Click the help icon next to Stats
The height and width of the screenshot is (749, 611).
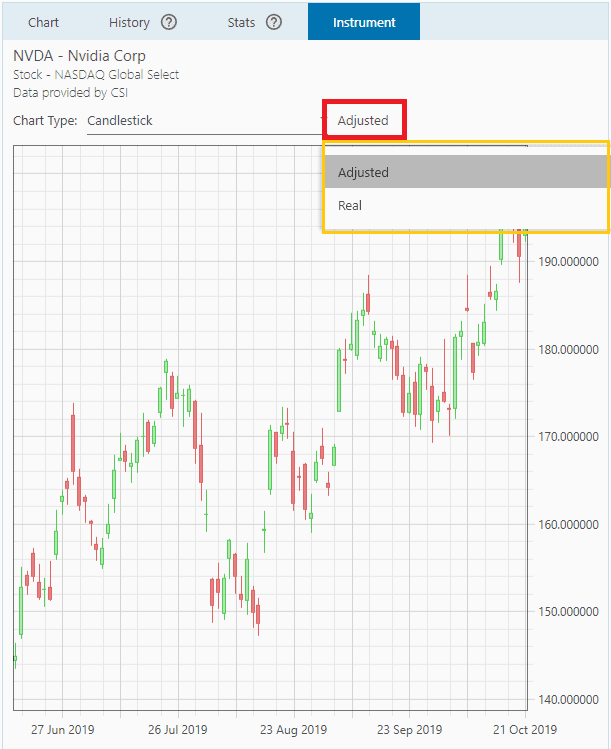274,22
